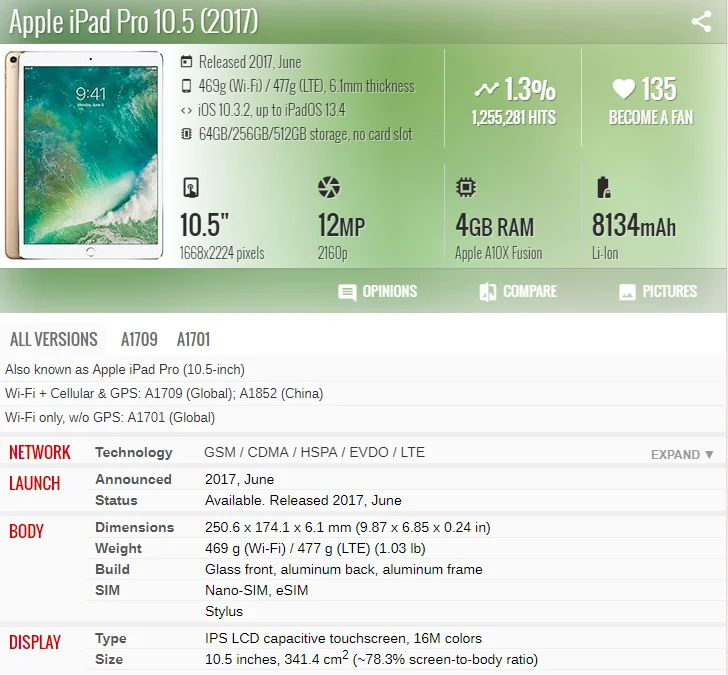Click the Dimensions spec label
Screen dimensions: 728x675
point(135,527)
